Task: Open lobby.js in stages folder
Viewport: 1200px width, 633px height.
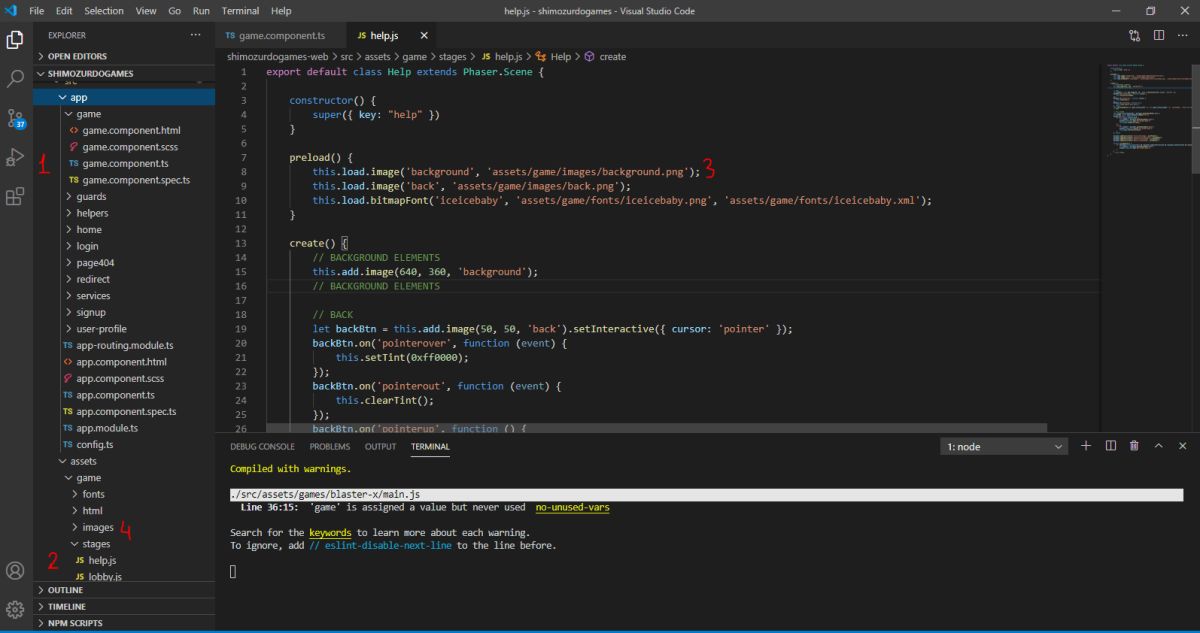Action: (125, 577)
